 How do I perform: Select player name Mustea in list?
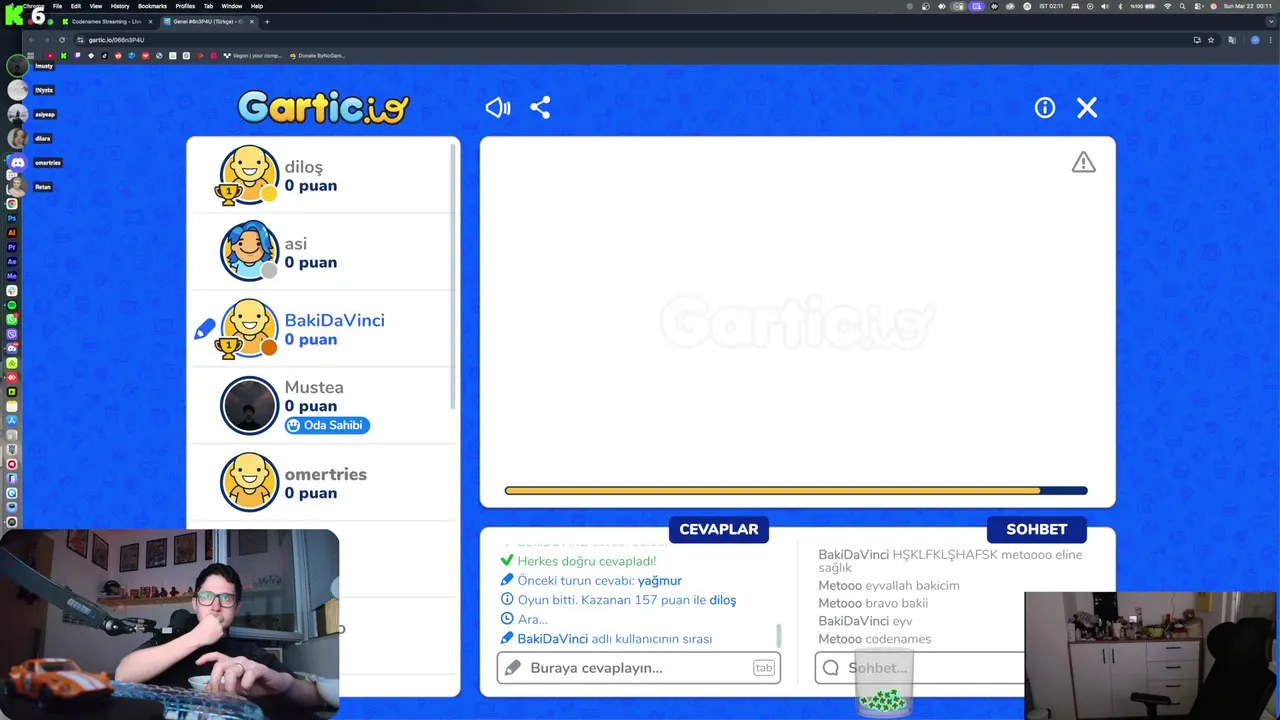point(314,387)
